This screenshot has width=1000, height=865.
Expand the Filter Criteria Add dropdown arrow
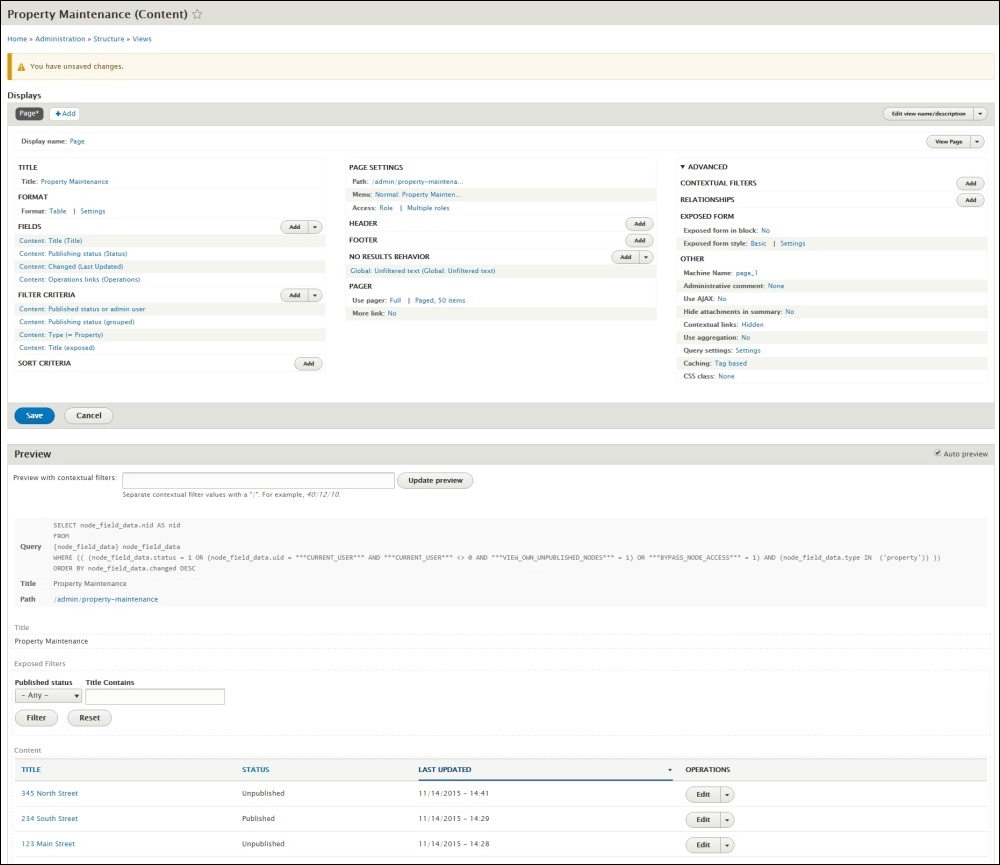point(315,295)
